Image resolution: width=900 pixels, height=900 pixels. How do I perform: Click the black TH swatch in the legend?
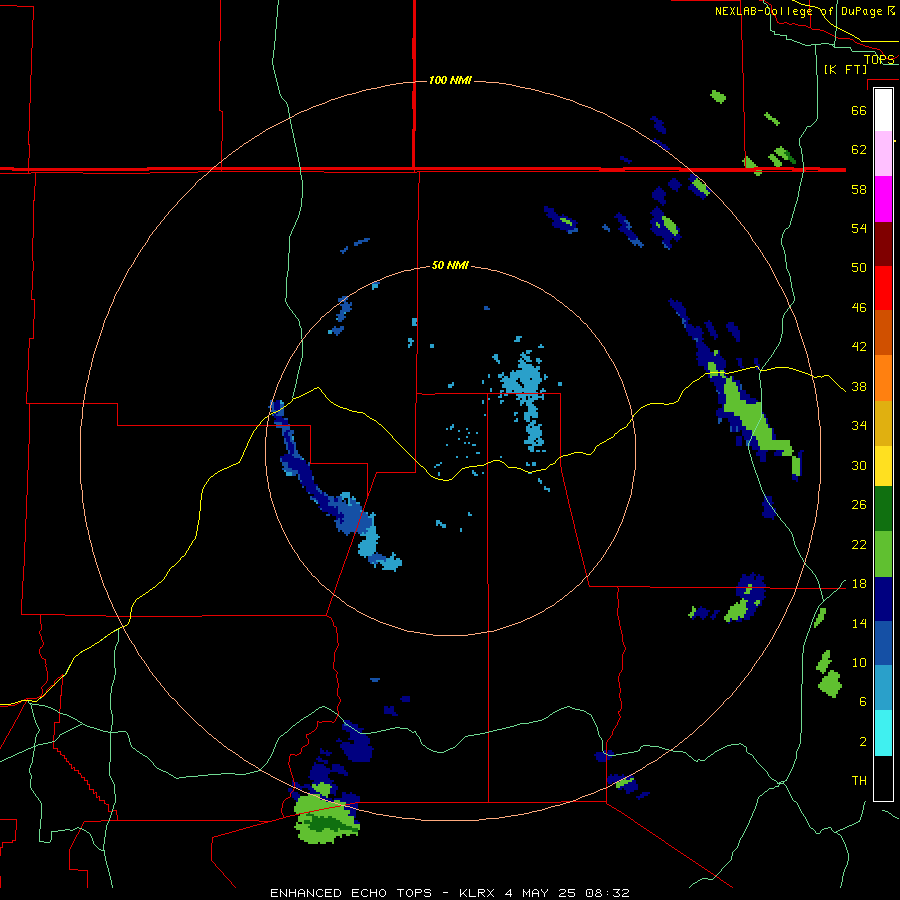[883, 778]
